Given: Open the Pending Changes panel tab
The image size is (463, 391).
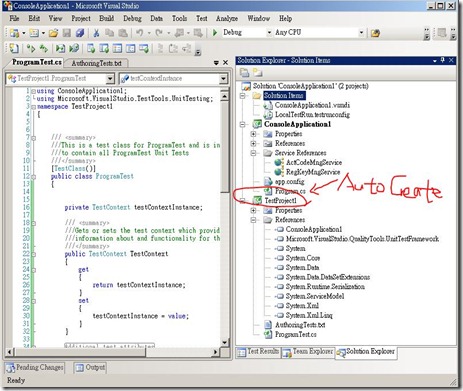Looking at the screenshot, I should pyautogui.click(x=35, y=368).
